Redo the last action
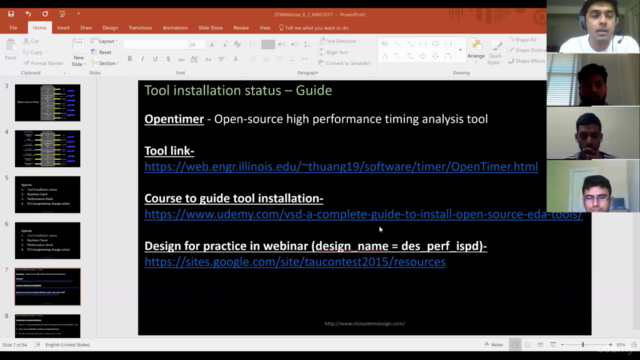 (45, 14)
